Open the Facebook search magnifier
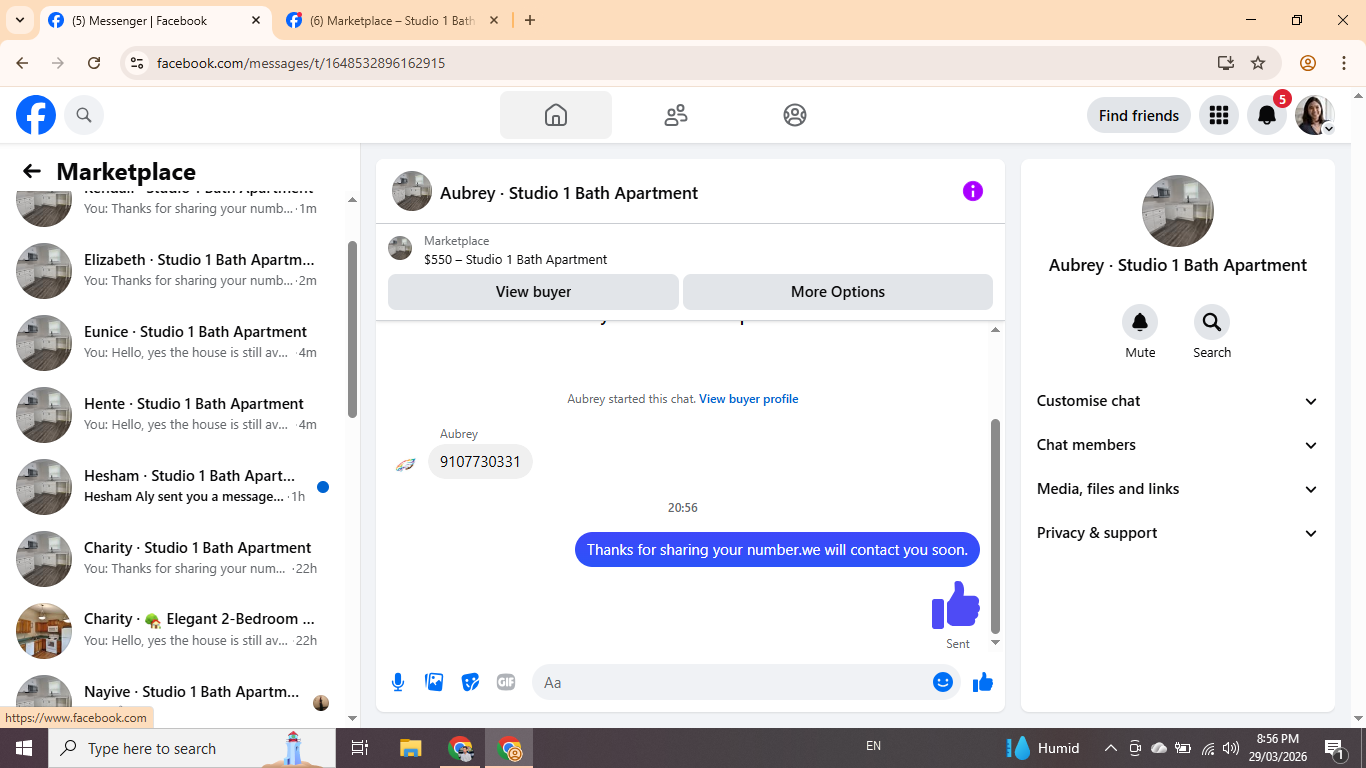 pyautogui.click(x=84, y=115)
